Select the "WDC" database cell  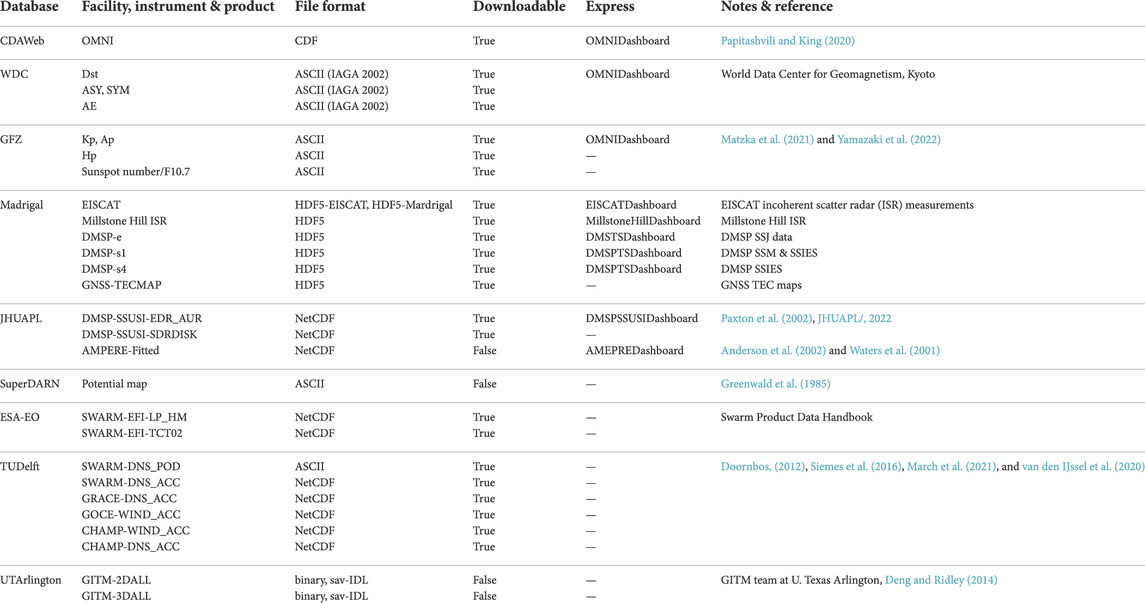(x=15, y=74)
